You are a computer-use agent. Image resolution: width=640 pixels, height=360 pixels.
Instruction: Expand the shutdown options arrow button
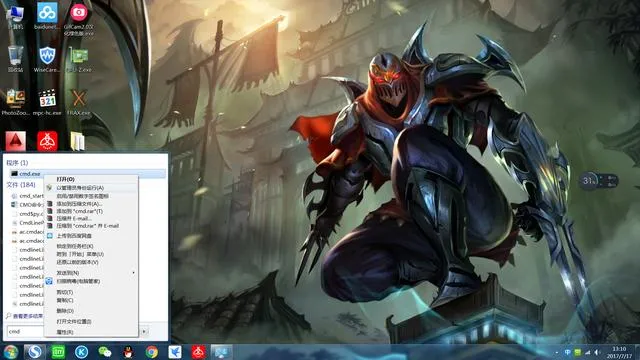coord(144,331)
